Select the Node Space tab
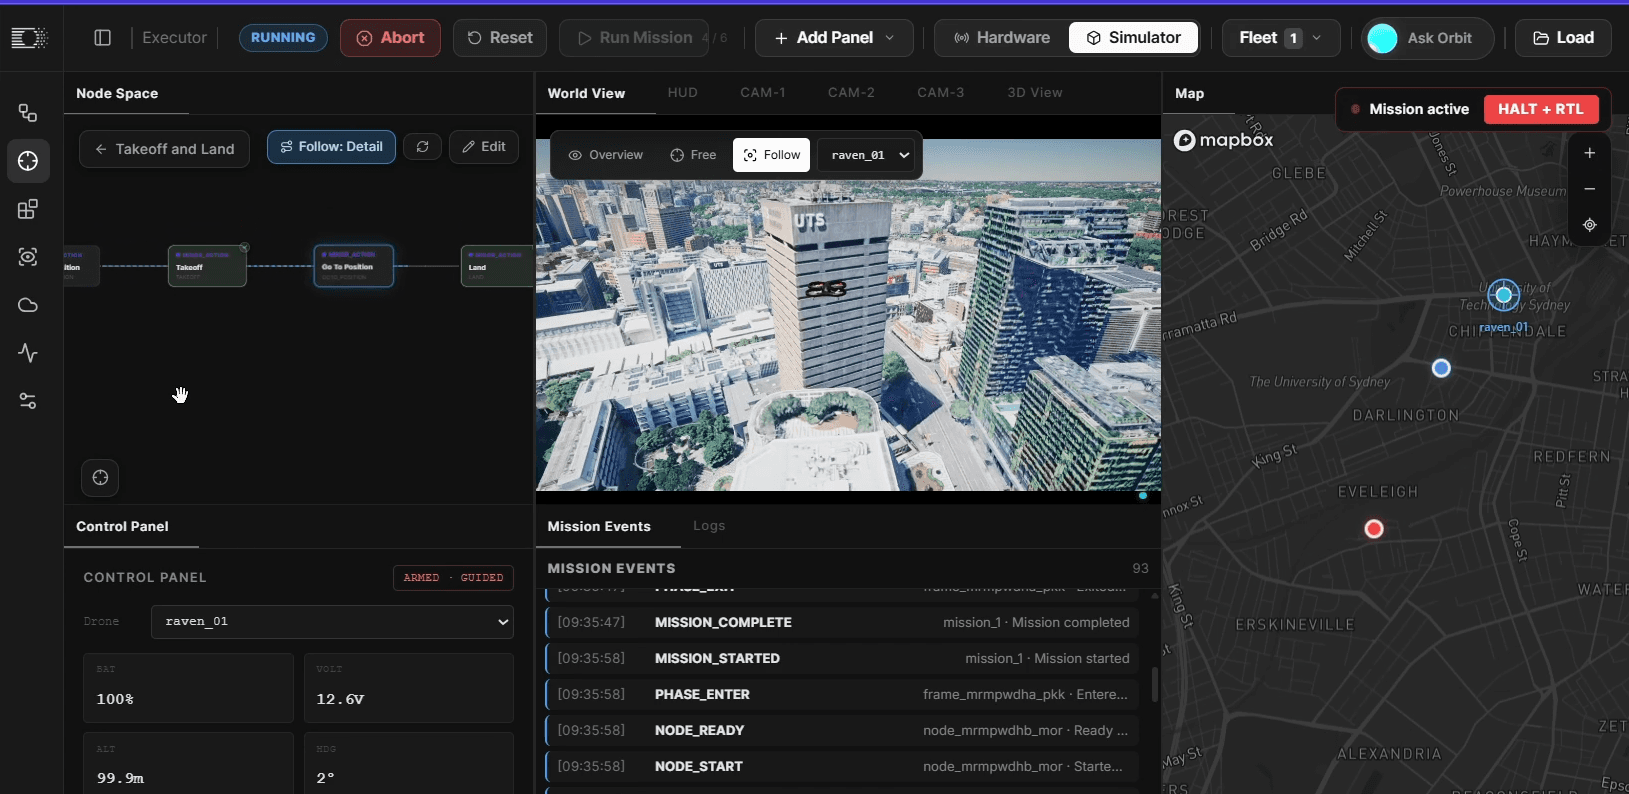This screenshot has width=1629, height=794. (117, 94)
